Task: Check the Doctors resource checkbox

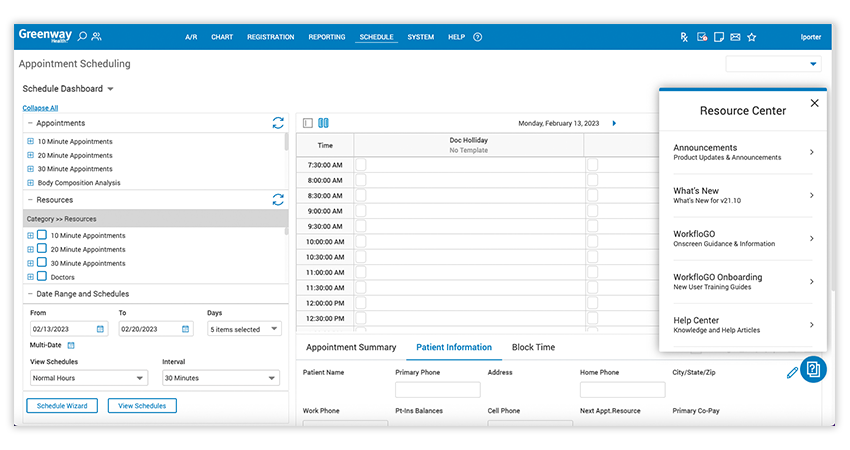Action: [42, 277]
